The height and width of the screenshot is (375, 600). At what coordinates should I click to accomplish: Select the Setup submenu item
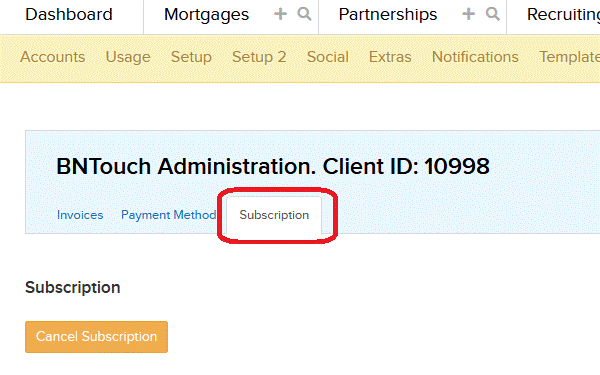pos(191,57)
